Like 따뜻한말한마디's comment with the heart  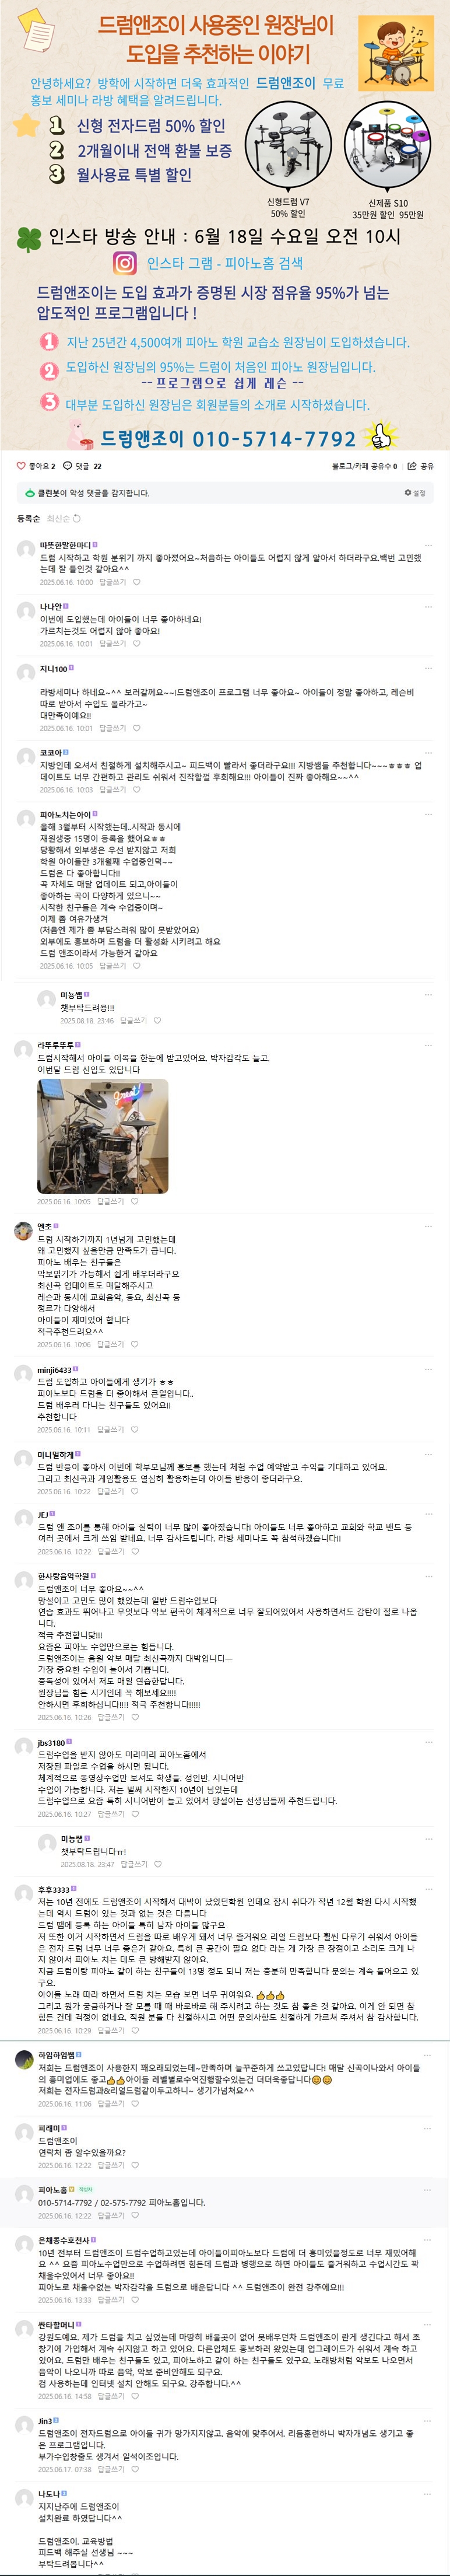coord(137,582)
